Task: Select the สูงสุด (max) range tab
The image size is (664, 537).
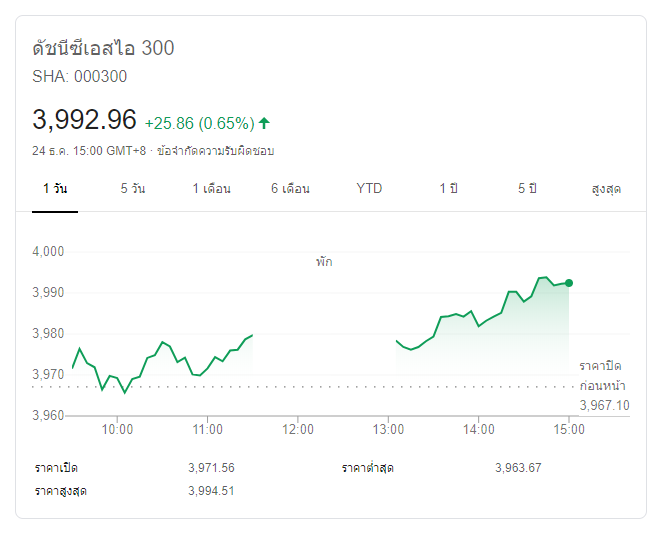Action: [606, 189]
